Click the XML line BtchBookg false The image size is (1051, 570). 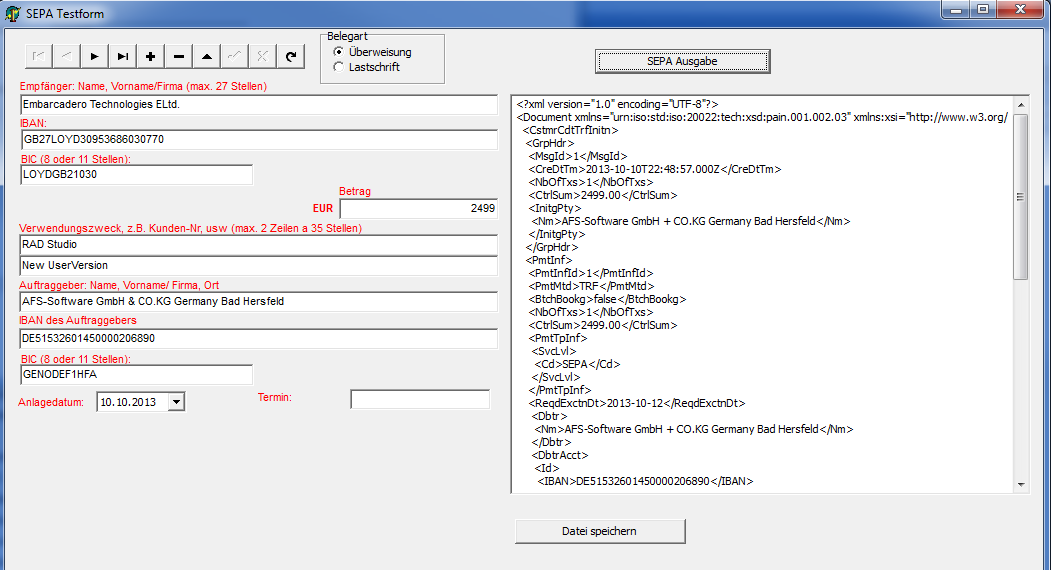coord(607,299)
